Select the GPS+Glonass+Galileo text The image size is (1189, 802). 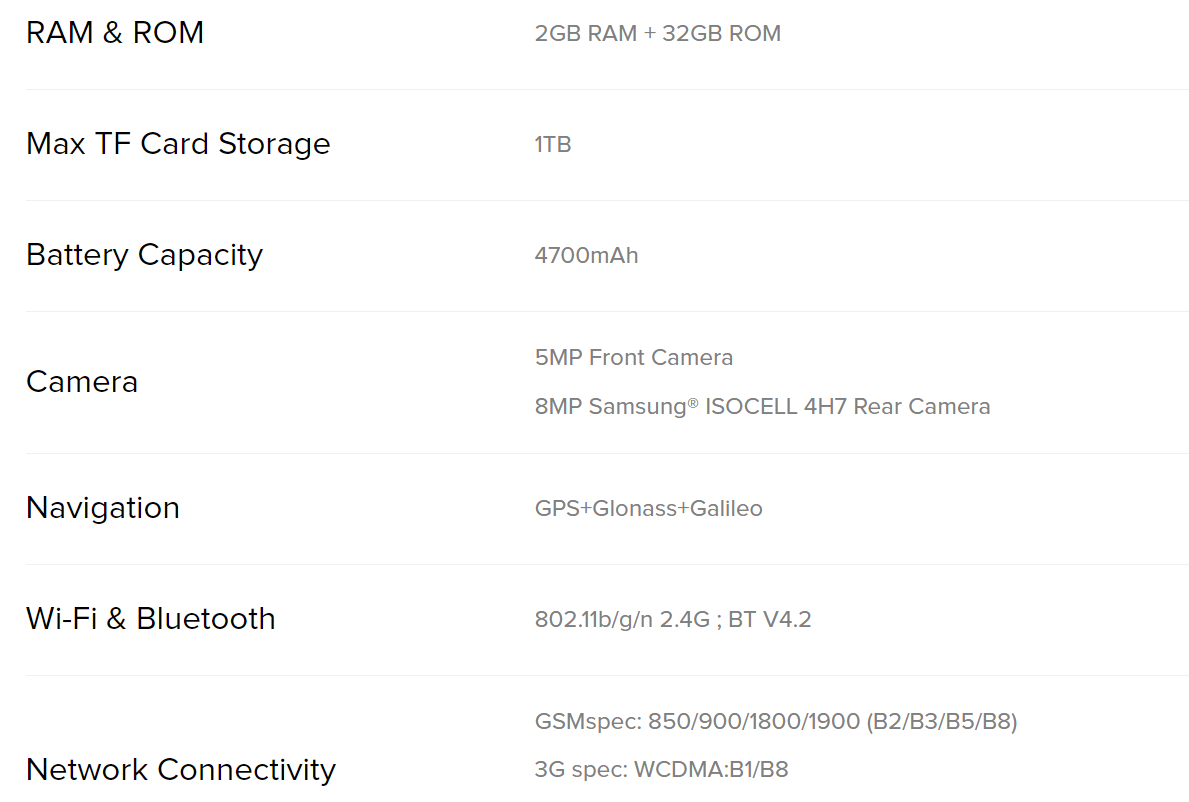tap(648, 508)
